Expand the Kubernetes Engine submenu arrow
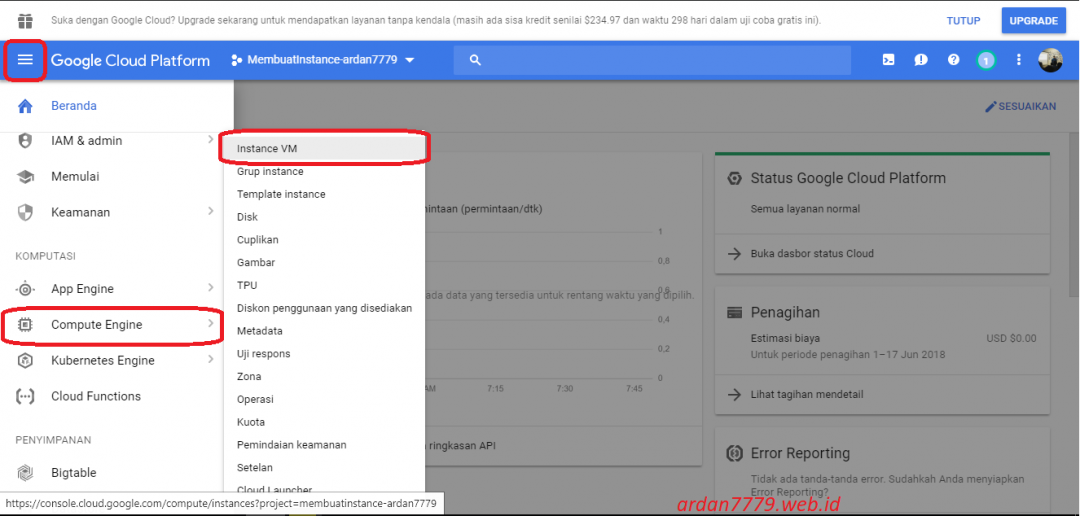1080x516 pixels. tap(210, 360)
